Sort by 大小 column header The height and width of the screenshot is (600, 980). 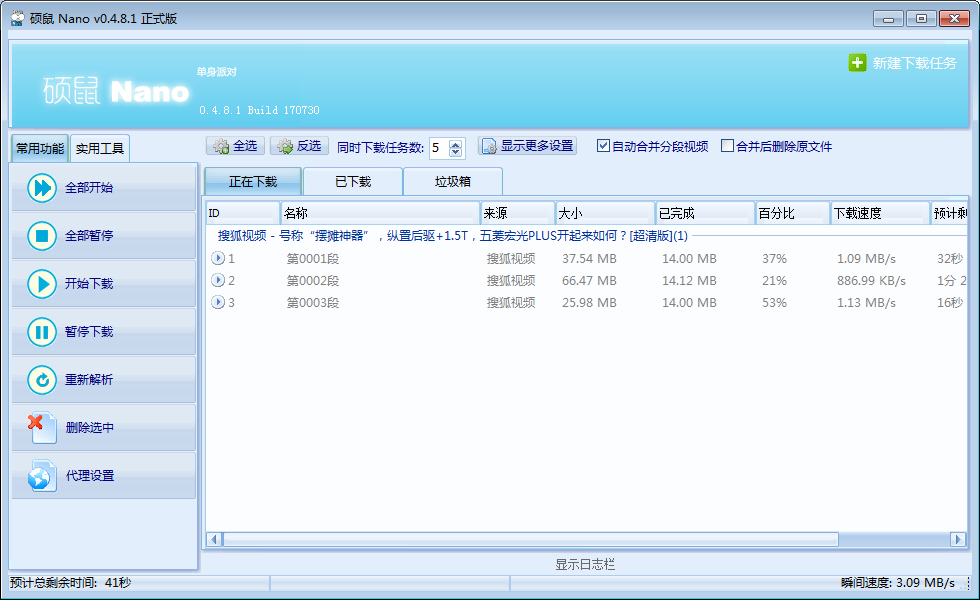[x=605, y=213]
